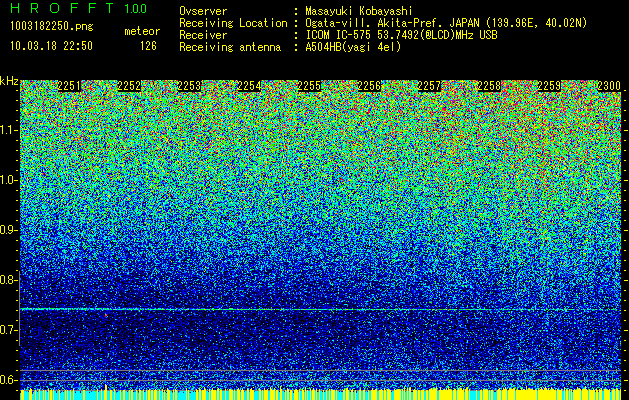
Task: Click the 2252 time marker
Action: (x=129, y=86)
